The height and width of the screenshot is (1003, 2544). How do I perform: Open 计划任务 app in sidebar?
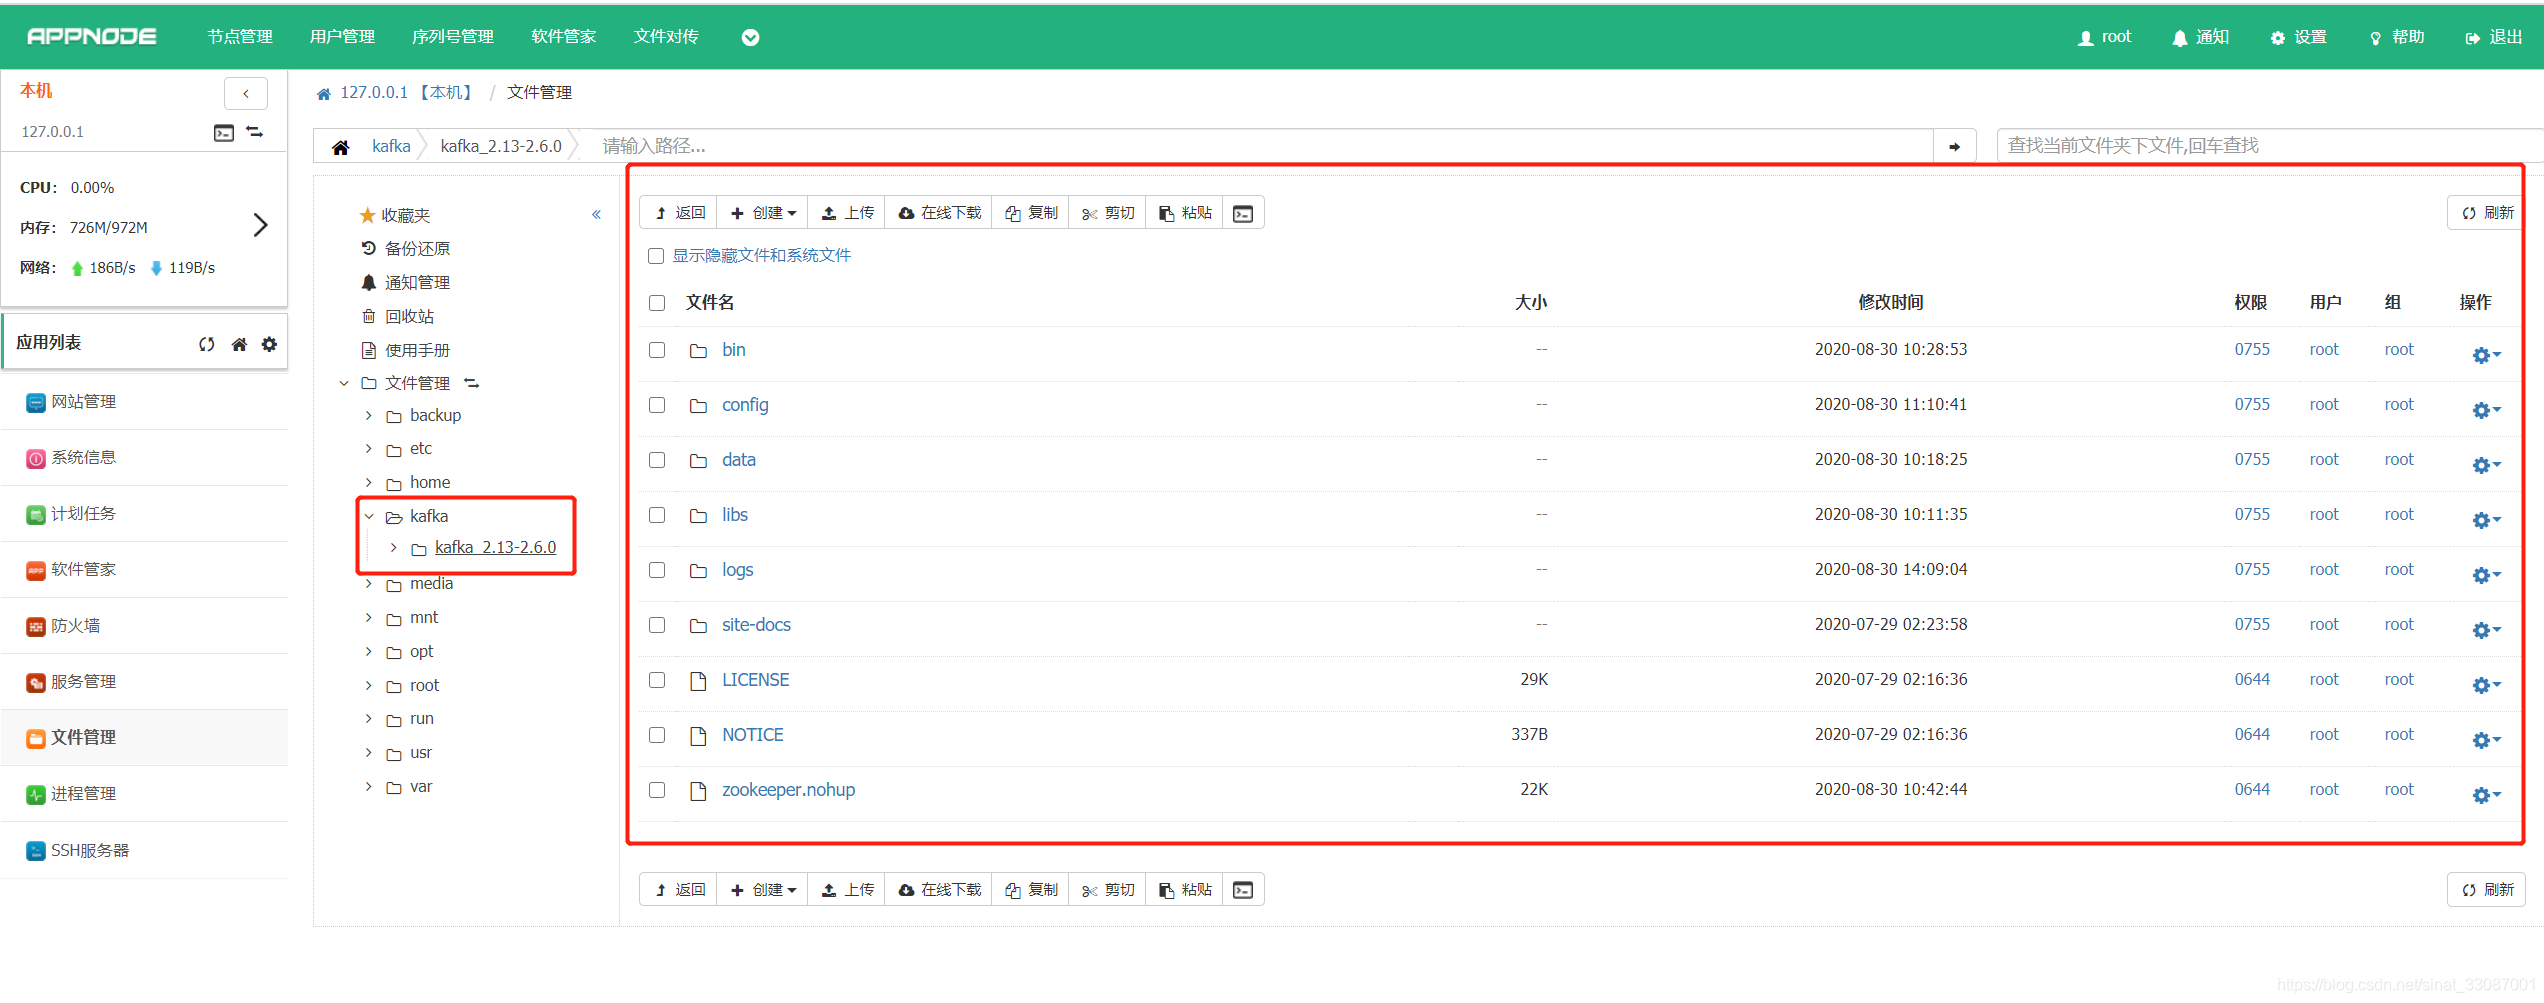pos(144,514)
